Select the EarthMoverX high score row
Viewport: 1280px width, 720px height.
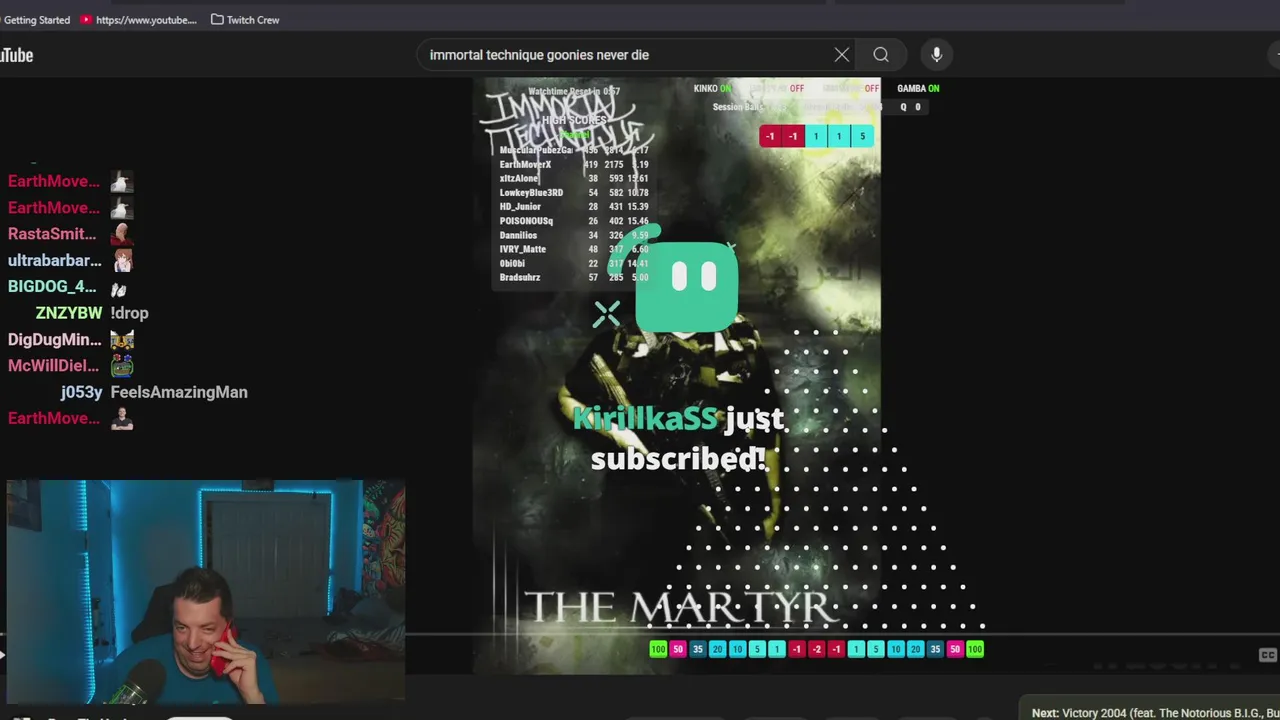click(x=574, y=165)
